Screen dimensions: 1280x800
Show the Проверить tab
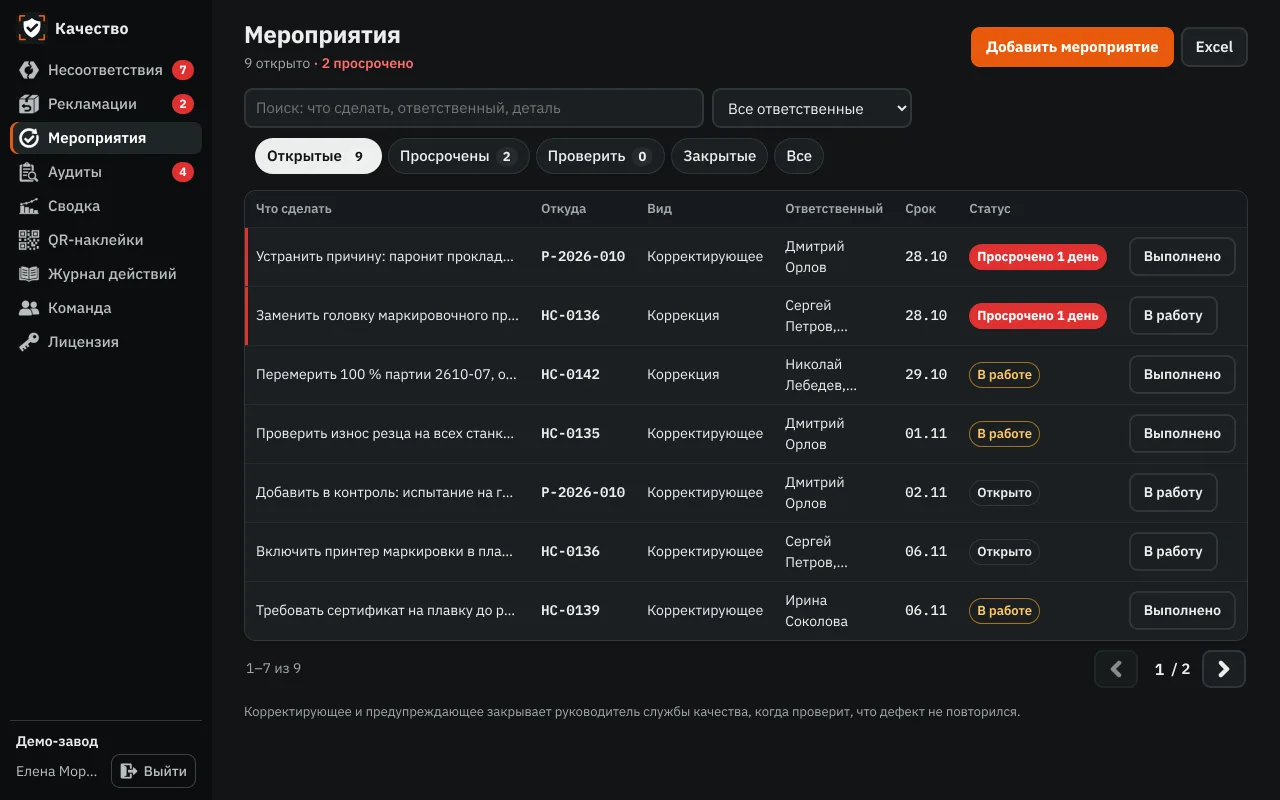[600, 156]
